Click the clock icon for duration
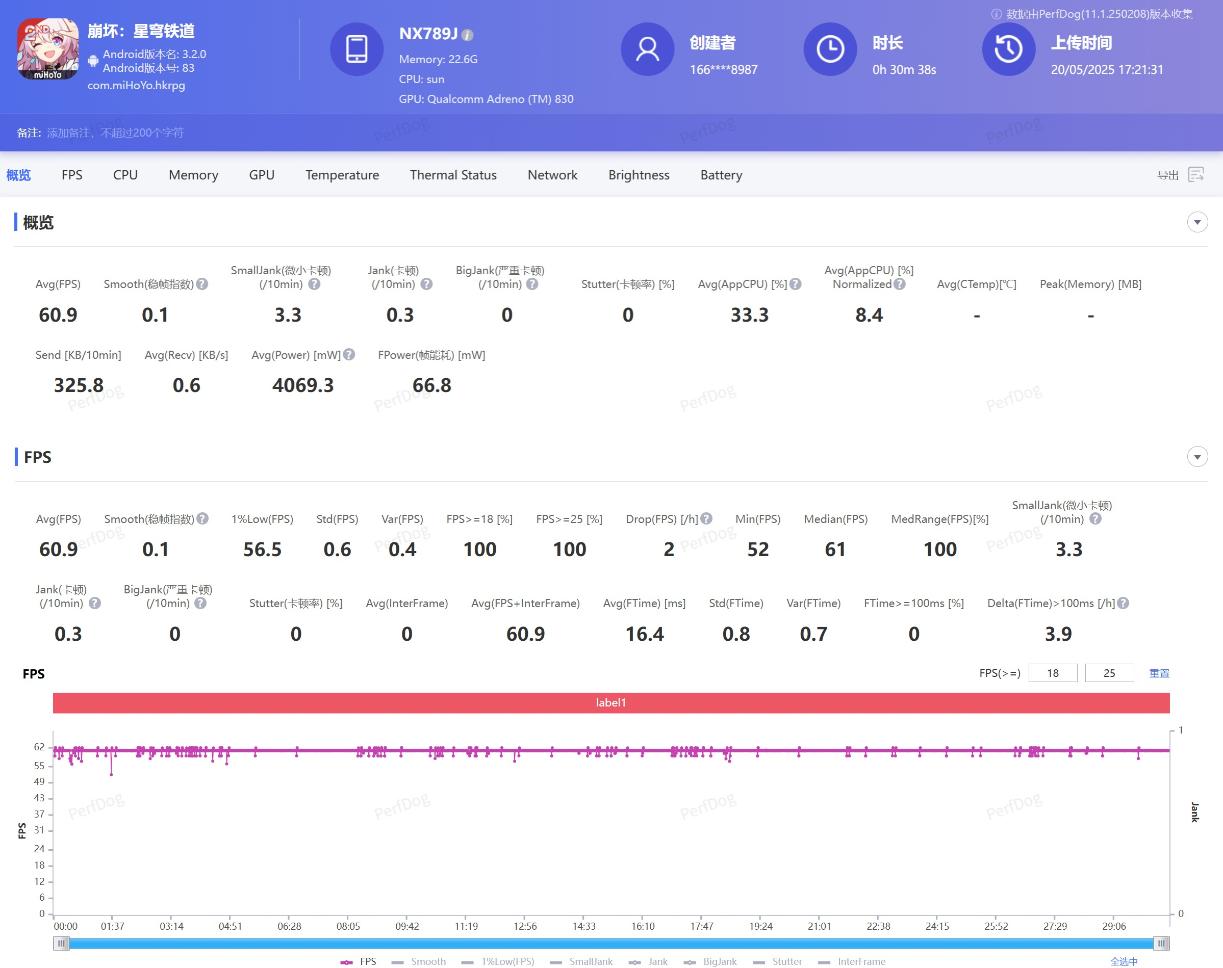 pos(830,49)
